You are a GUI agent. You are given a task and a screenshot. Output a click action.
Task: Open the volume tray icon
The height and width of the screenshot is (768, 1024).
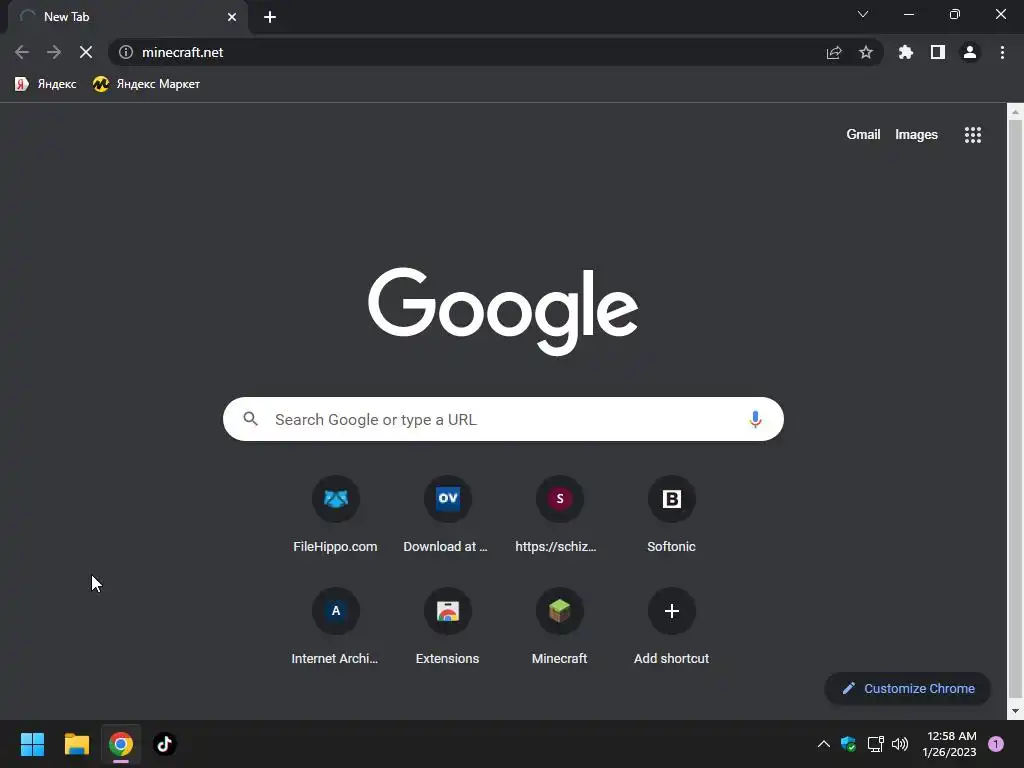(900, 744)
